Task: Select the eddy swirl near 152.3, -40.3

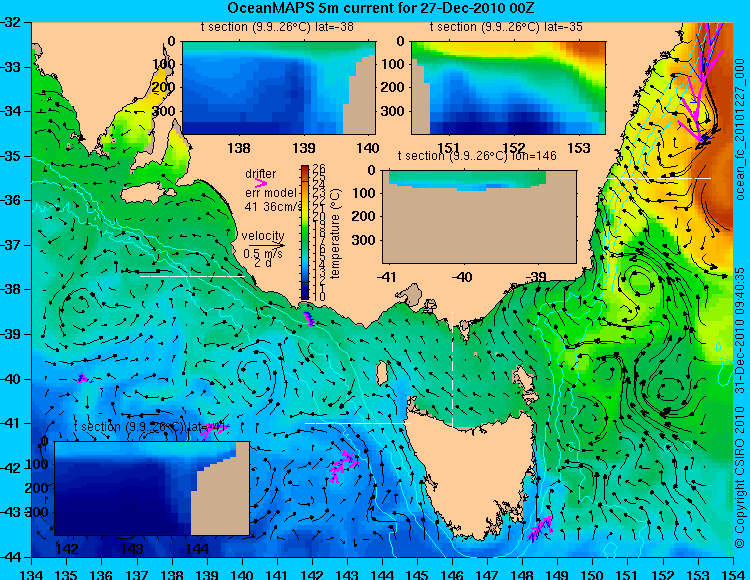Action: point(673,390)
